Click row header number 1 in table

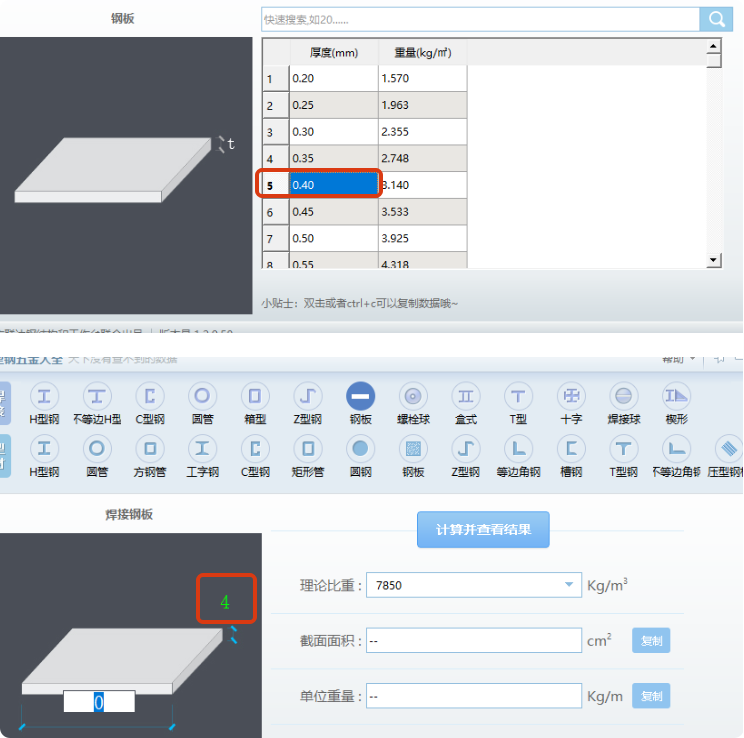[x=276, y=78]
